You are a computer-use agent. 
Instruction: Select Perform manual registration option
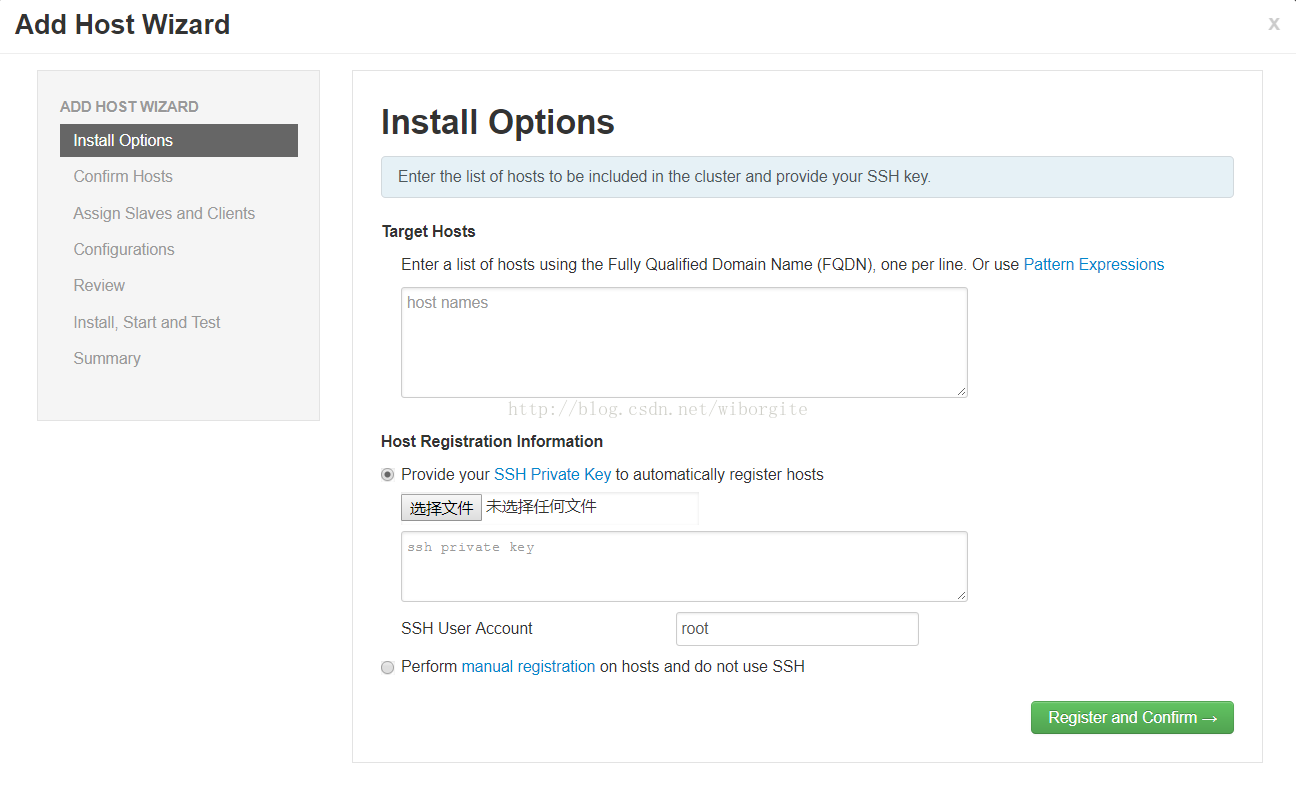point(387,667)
